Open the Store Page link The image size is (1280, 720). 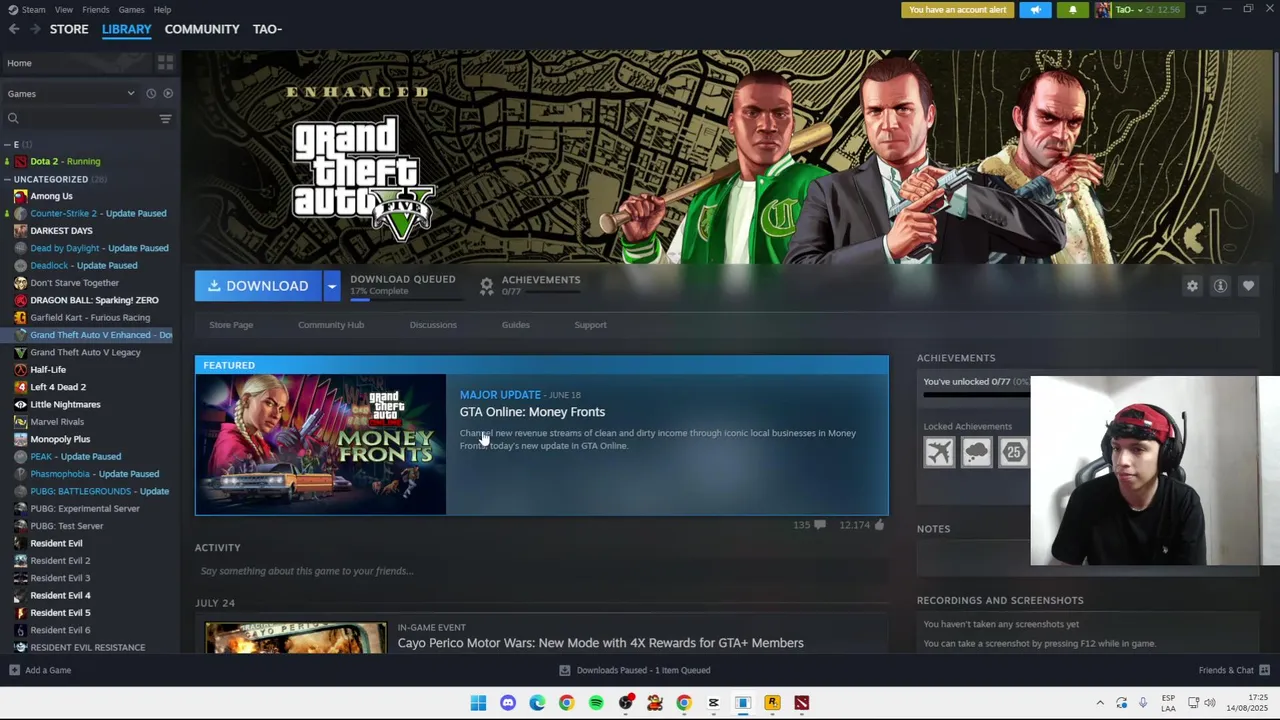(231, 325)
